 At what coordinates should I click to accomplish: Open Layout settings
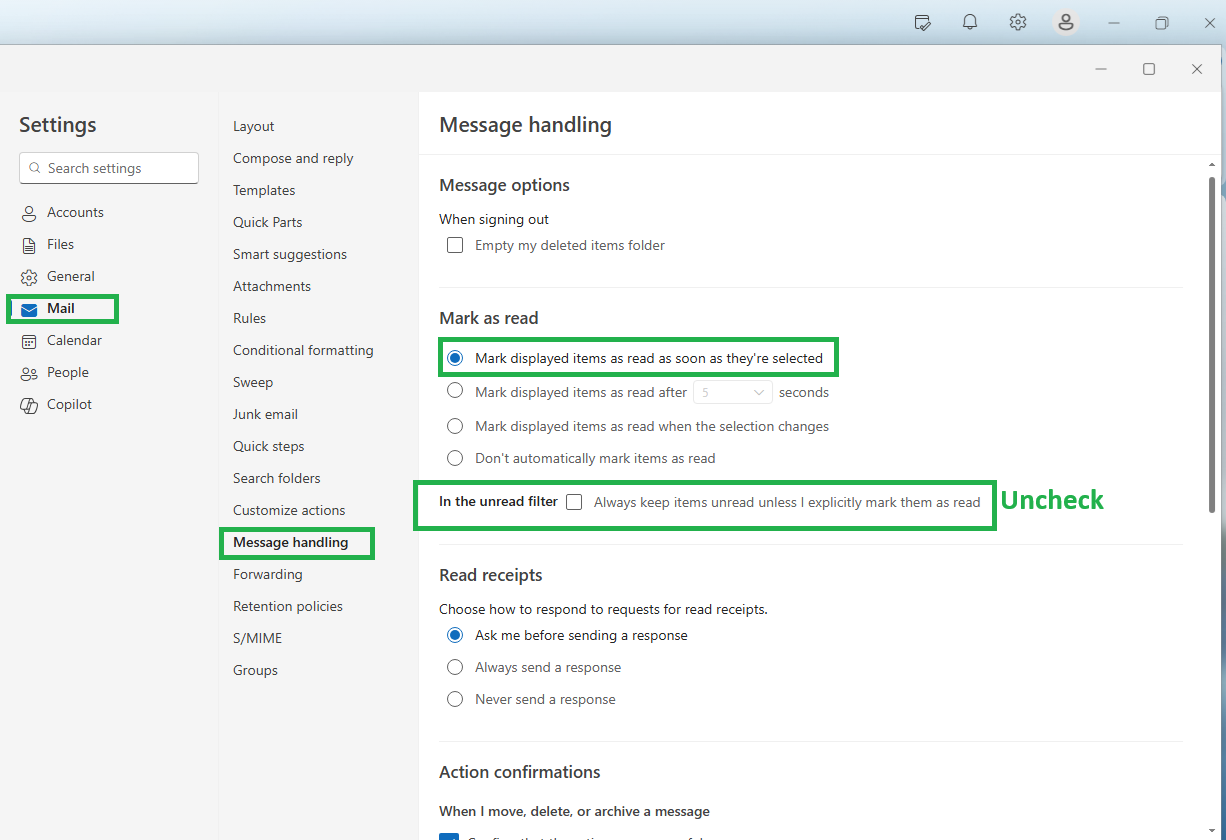[x=254, y=126]
